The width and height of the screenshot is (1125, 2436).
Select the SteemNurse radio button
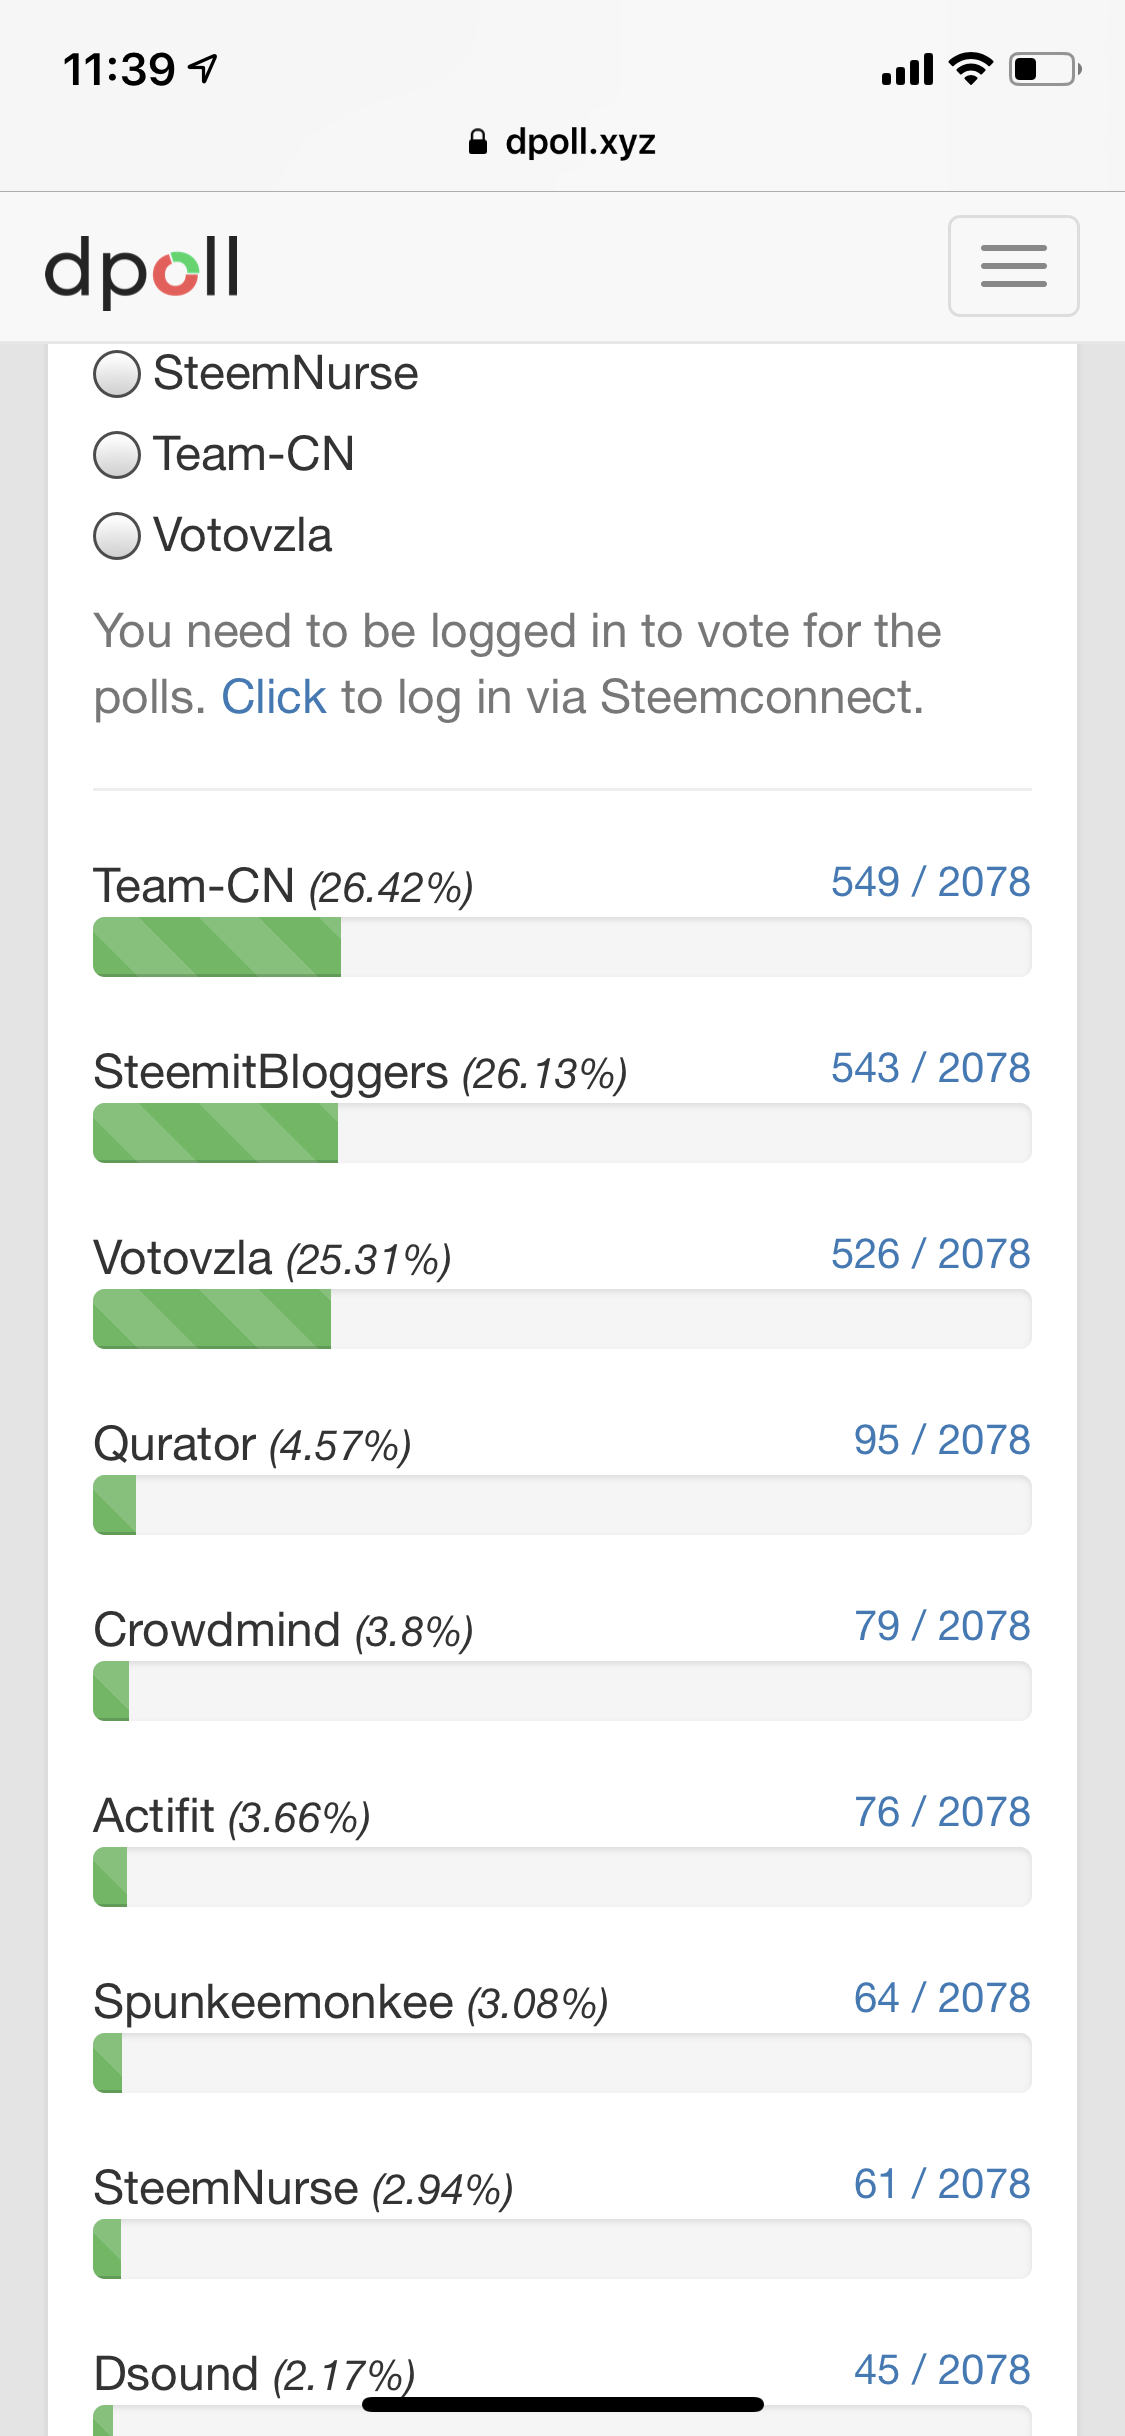[117, 375]
